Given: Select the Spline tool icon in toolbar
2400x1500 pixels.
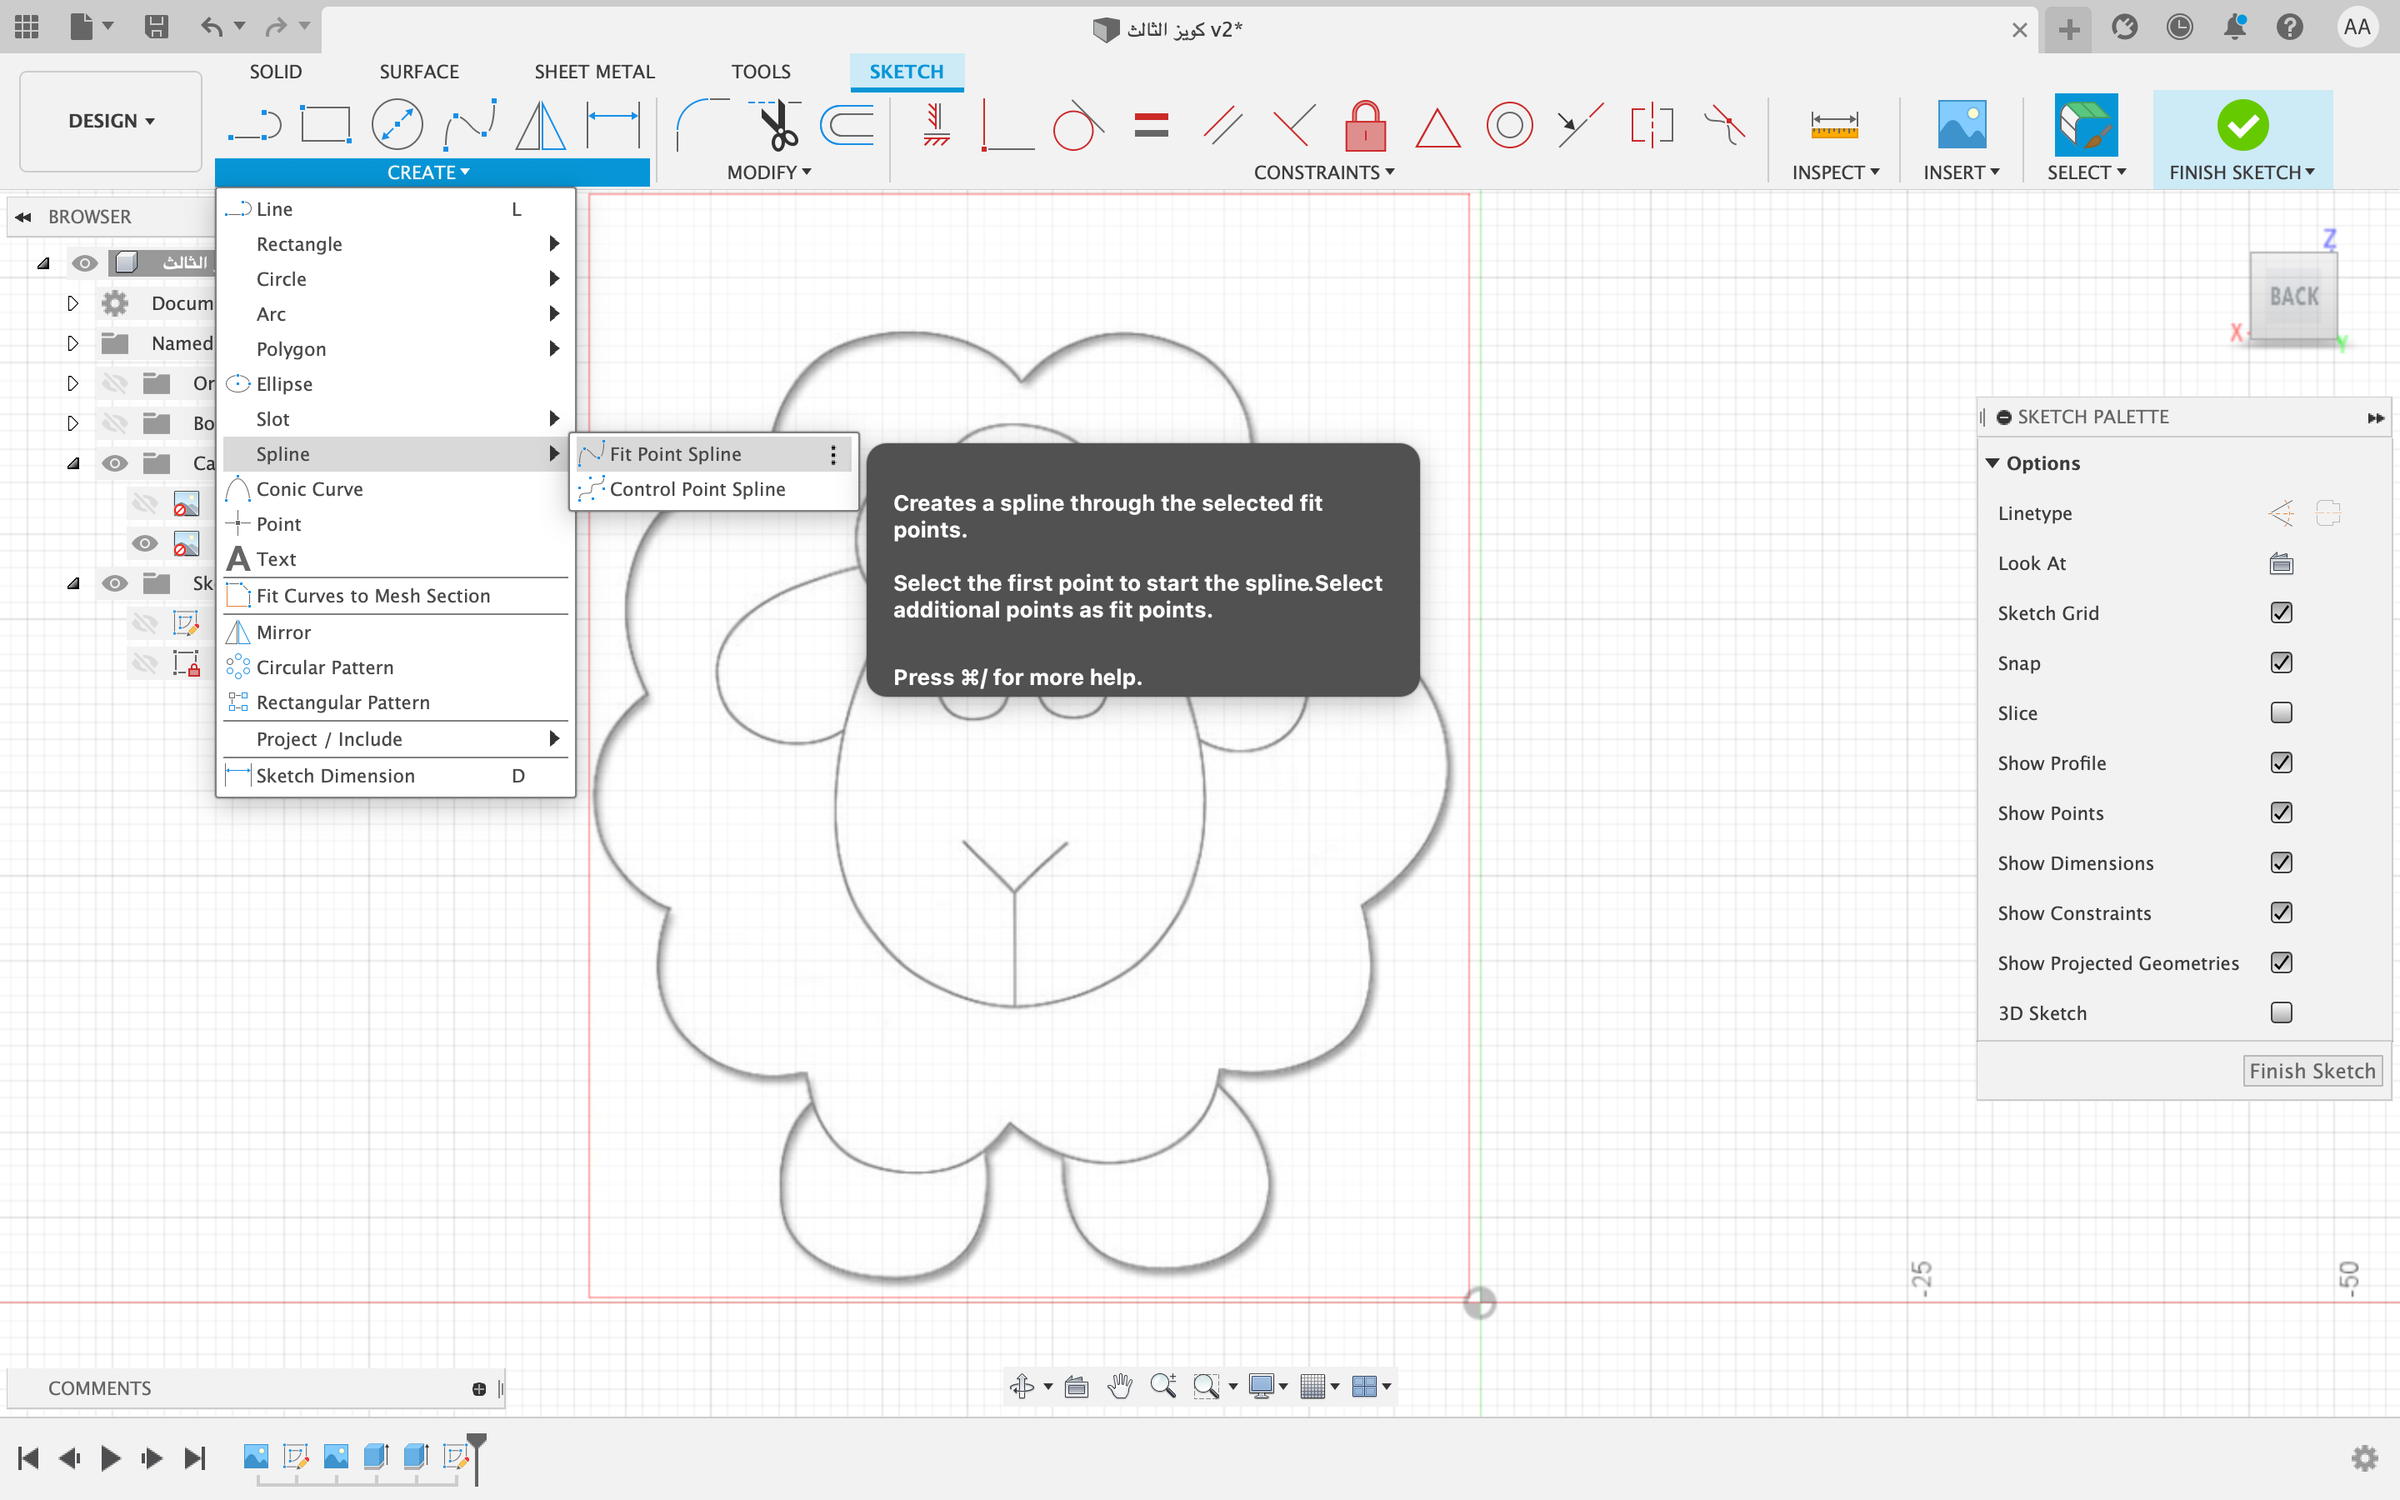Looking at the screenshot, I should pyautogui.click(x=470, y=125).
